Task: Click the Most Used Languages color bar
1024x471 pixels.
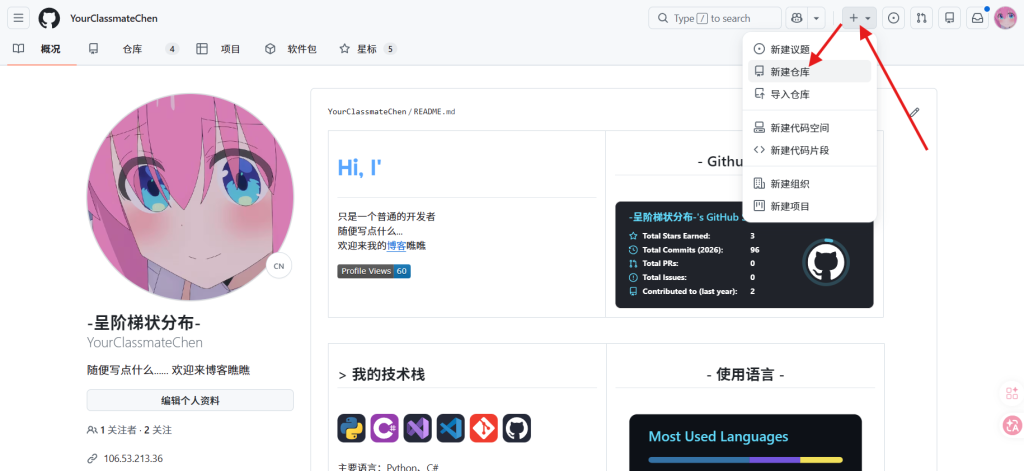Action: [x=745, y=460]
